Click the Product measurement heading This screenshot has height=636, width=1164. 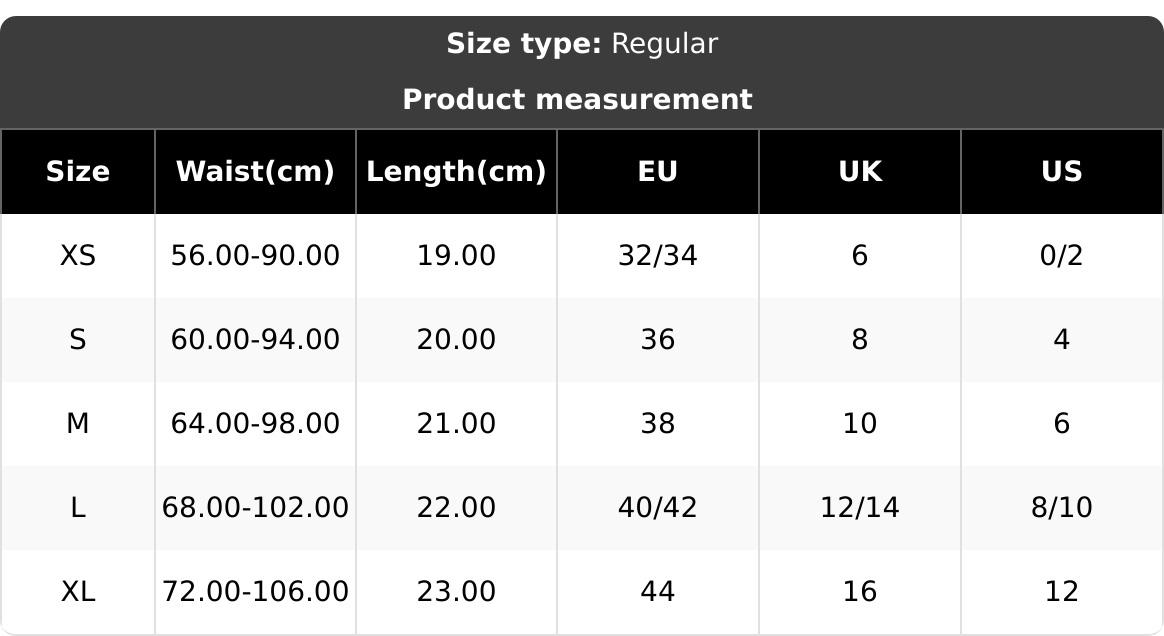pos(577,100)
